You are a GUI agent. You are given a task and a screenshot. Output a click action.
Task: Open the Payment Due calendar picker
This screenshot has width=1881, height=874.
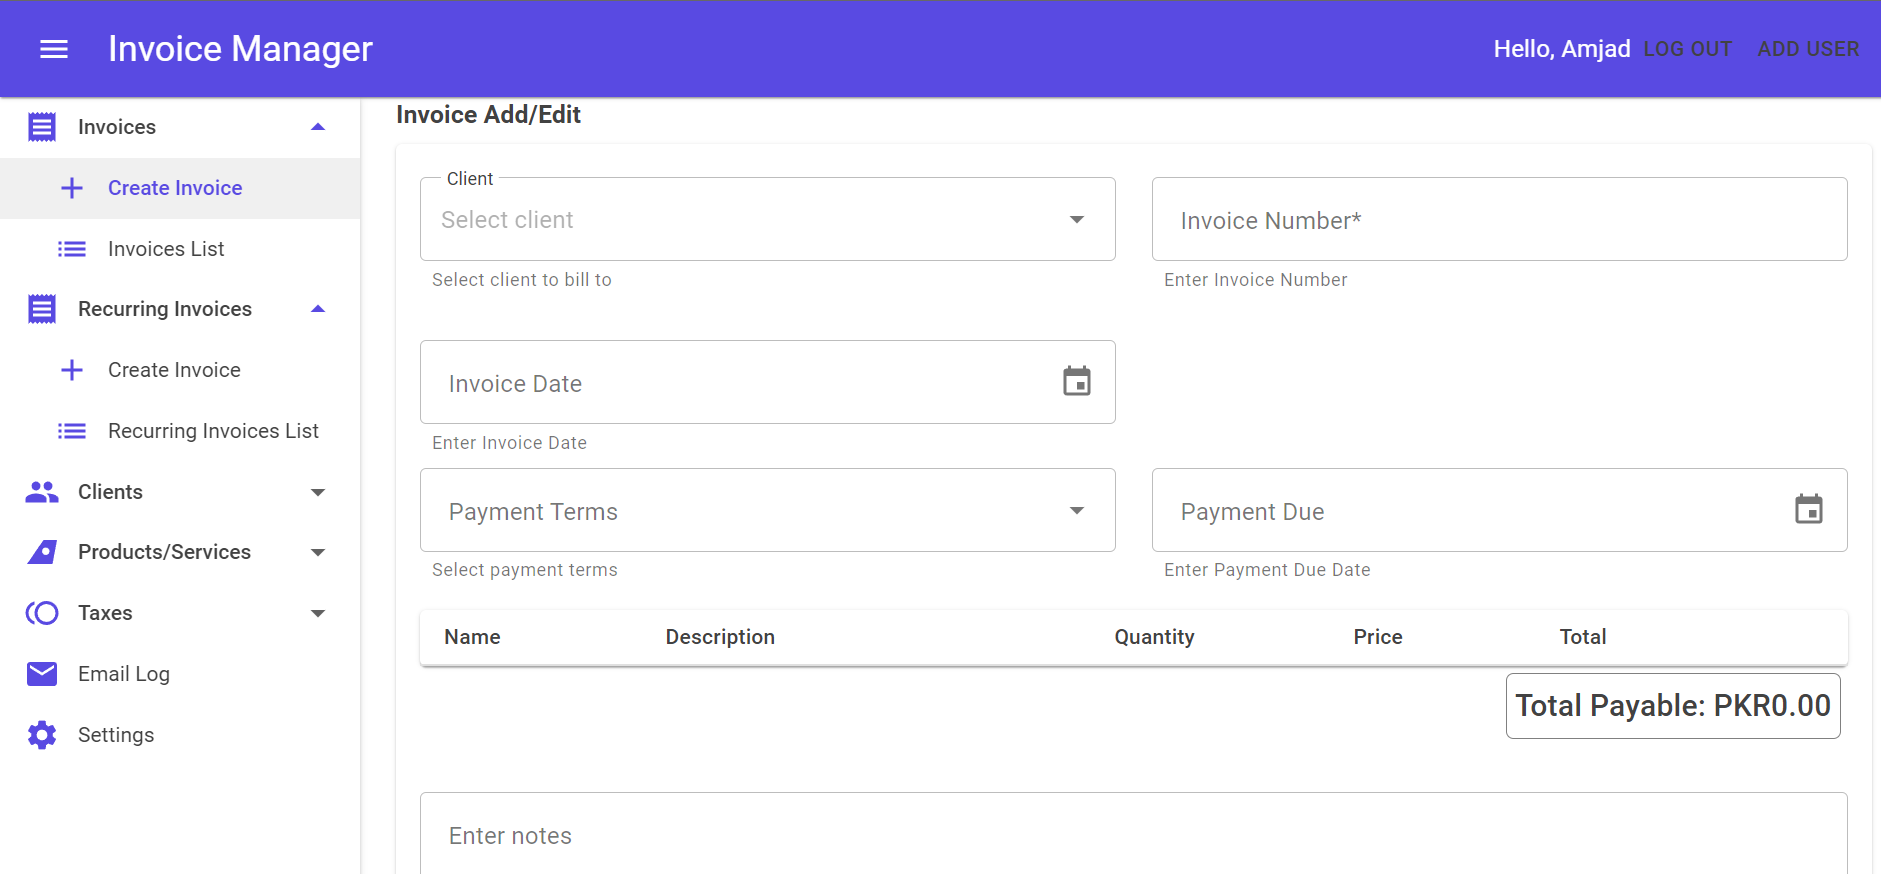tap(1809, 509)
